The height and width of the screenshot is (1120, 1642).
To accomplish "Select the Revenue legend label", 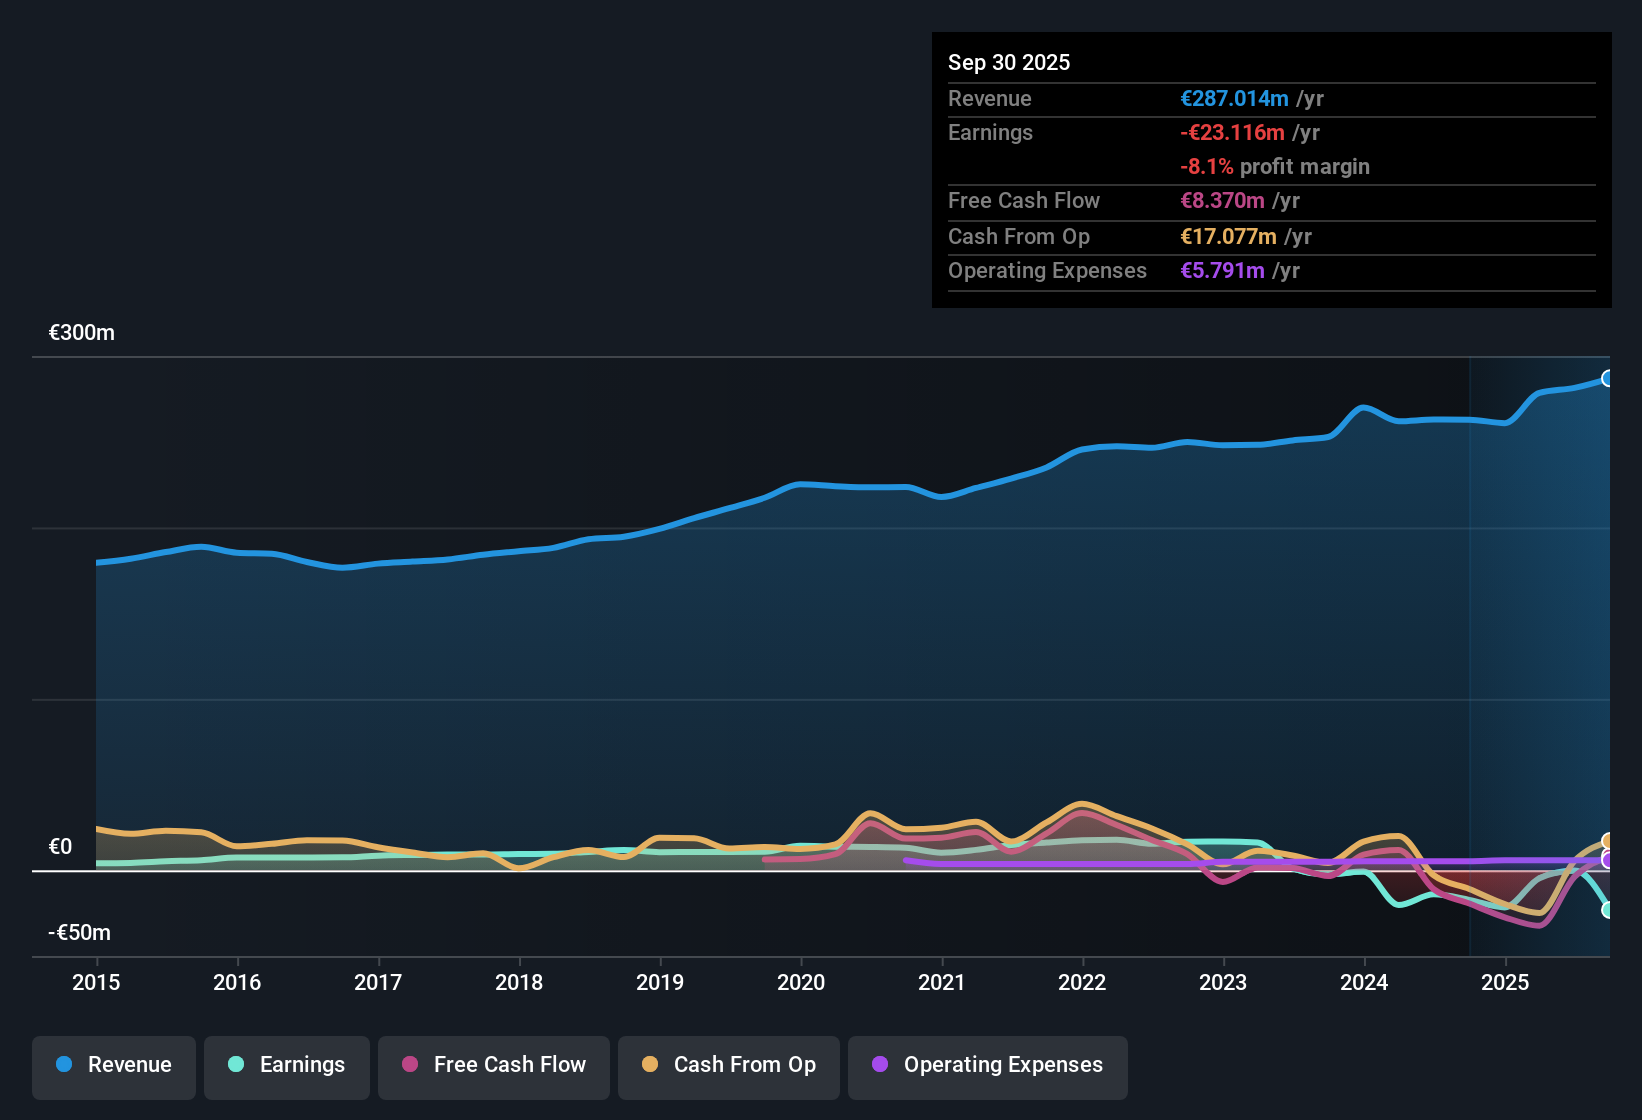I will point(128,1065).
